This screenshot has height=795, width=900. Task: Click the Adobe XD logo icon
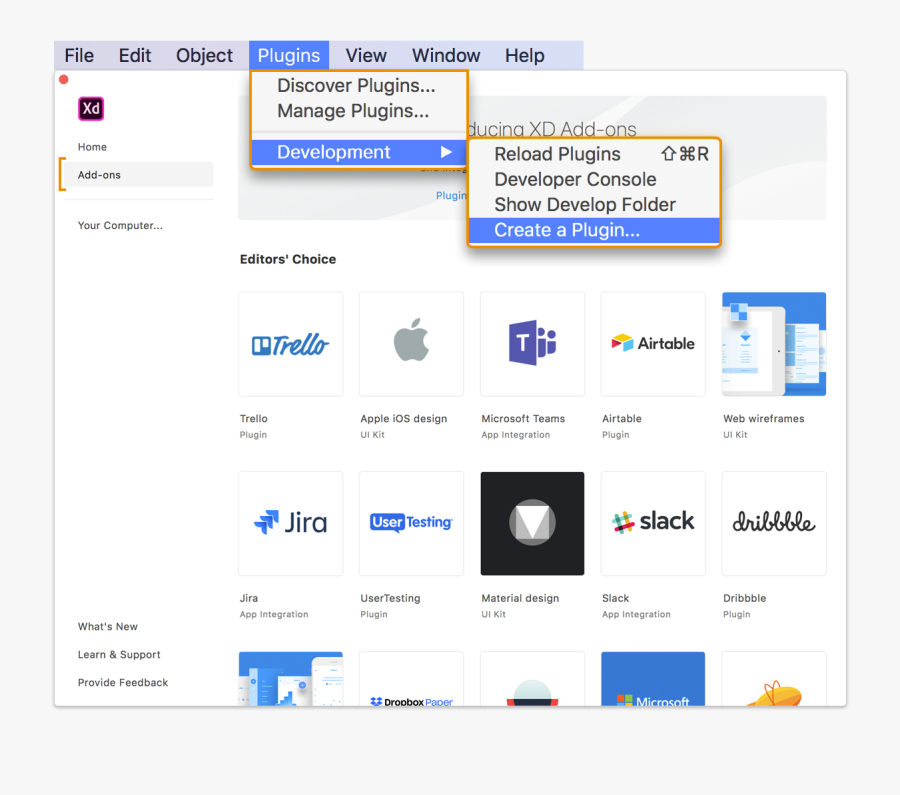[91, 109]
